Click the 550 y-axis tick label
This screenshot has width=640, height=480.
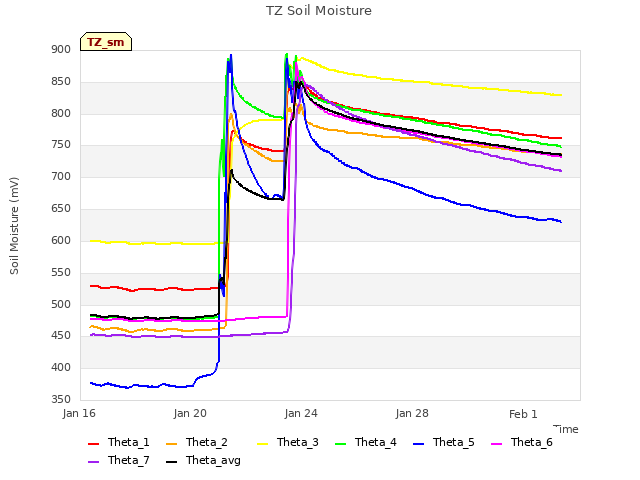[61, 272]
